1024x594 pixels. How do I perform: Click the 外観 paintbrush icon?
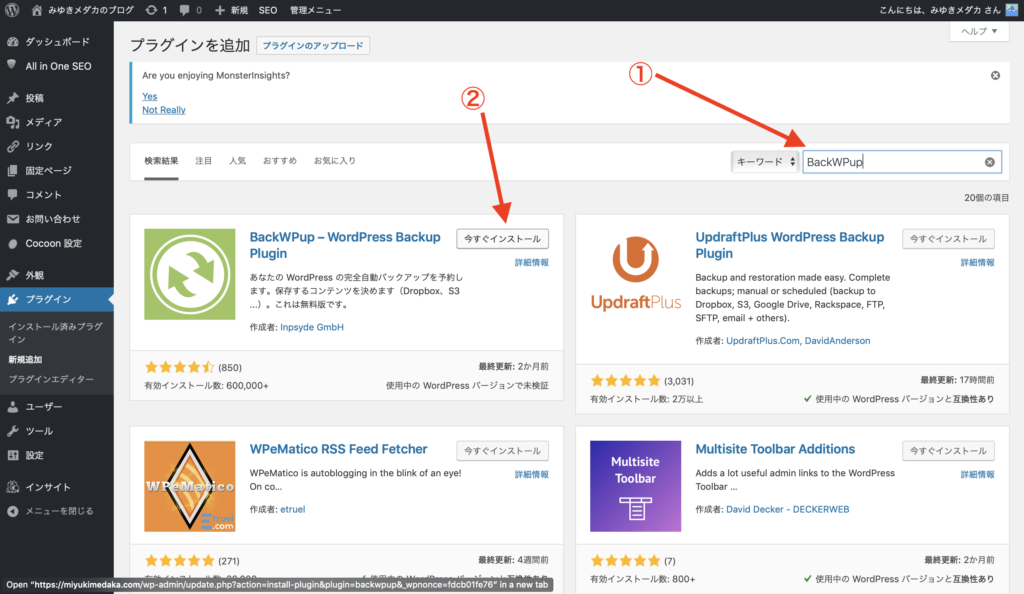[12, 275]
